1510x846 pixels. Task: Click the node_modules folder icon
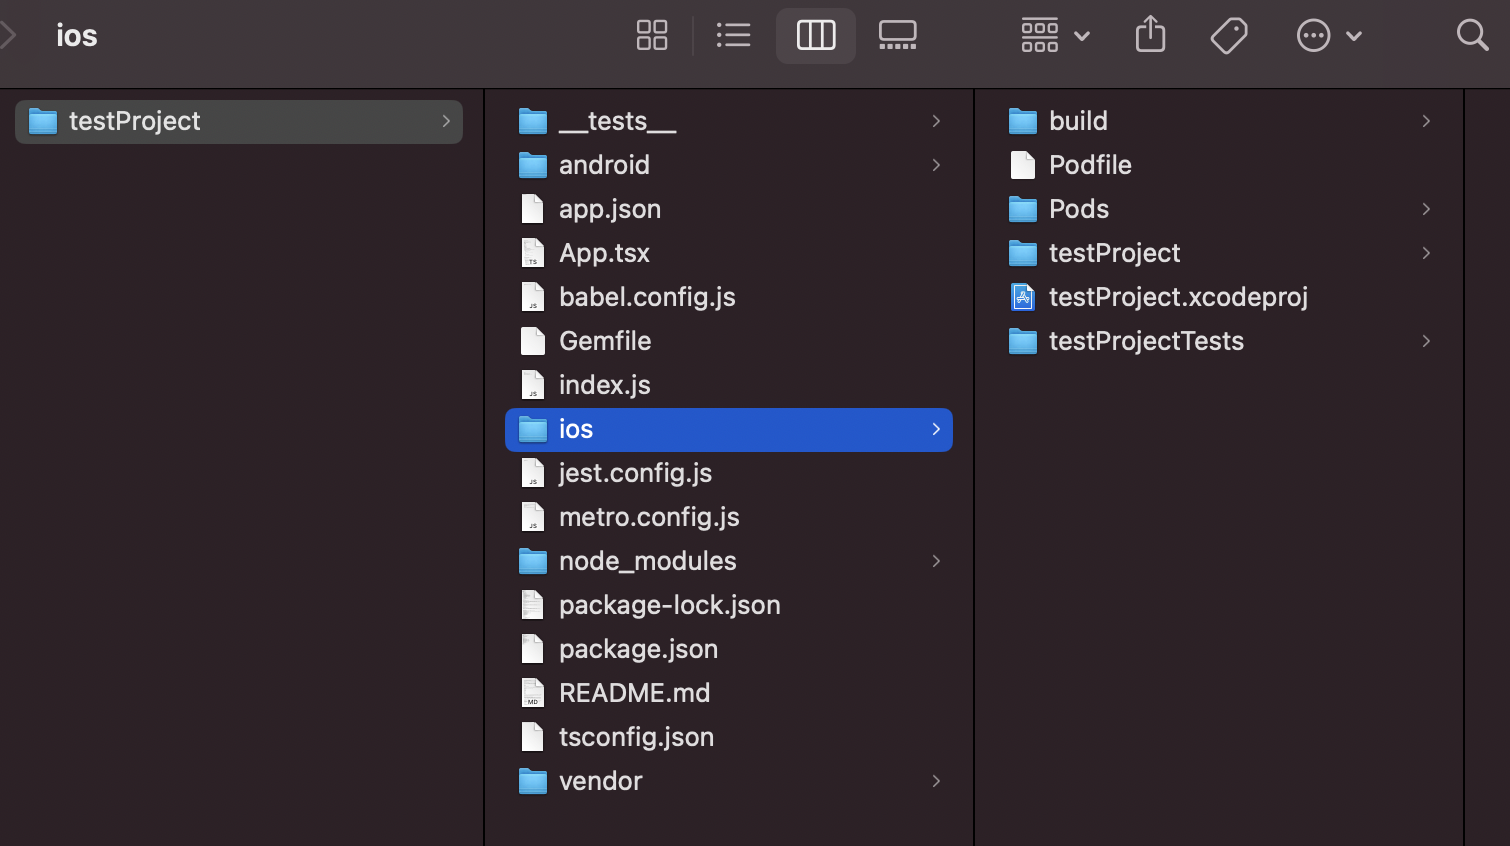click(533, 561)
